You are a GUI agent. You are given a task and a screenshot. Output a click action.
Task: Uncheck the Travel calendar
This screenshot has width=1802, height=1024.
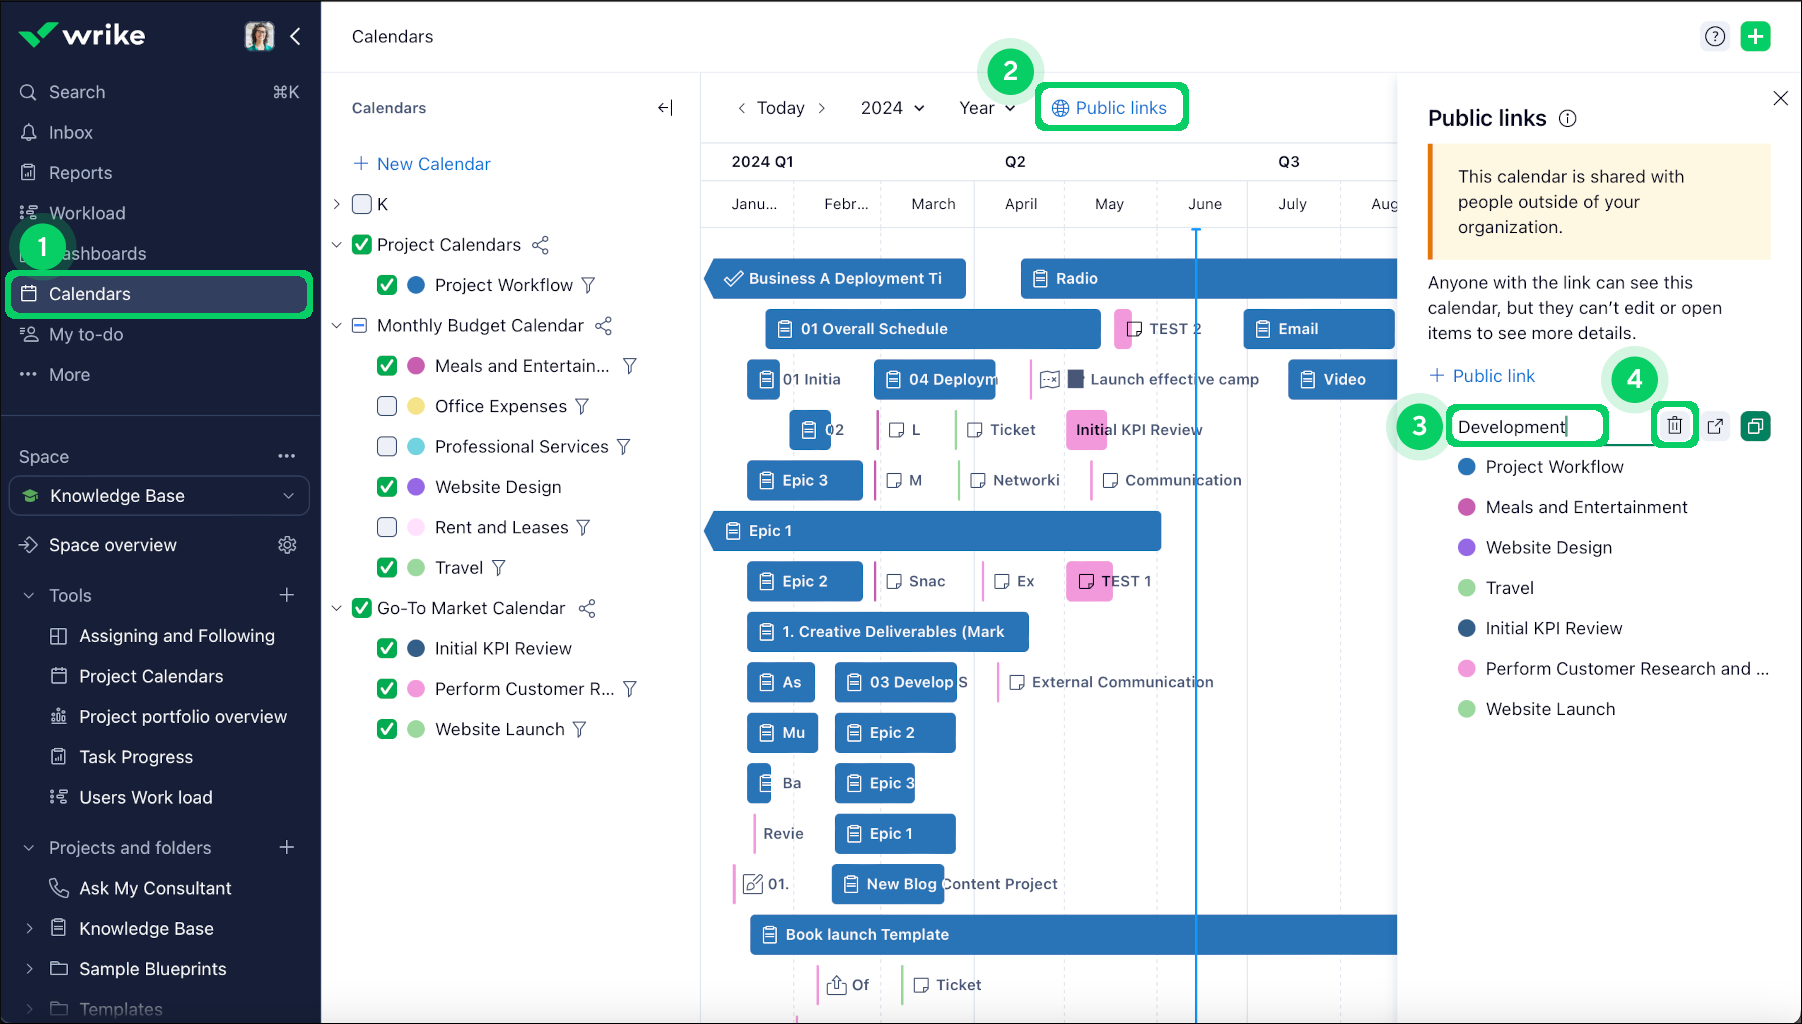(x=387, y=567)
